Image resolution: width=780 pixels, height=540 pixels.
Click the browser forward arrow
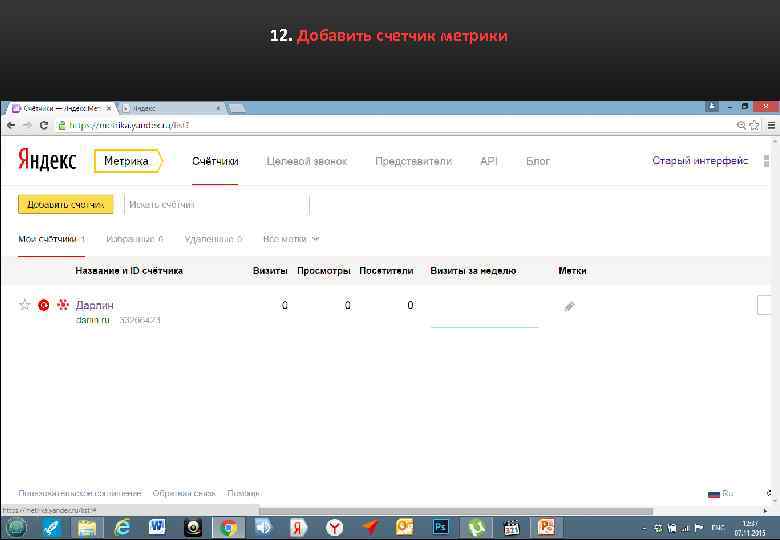(x=27, y=125)
